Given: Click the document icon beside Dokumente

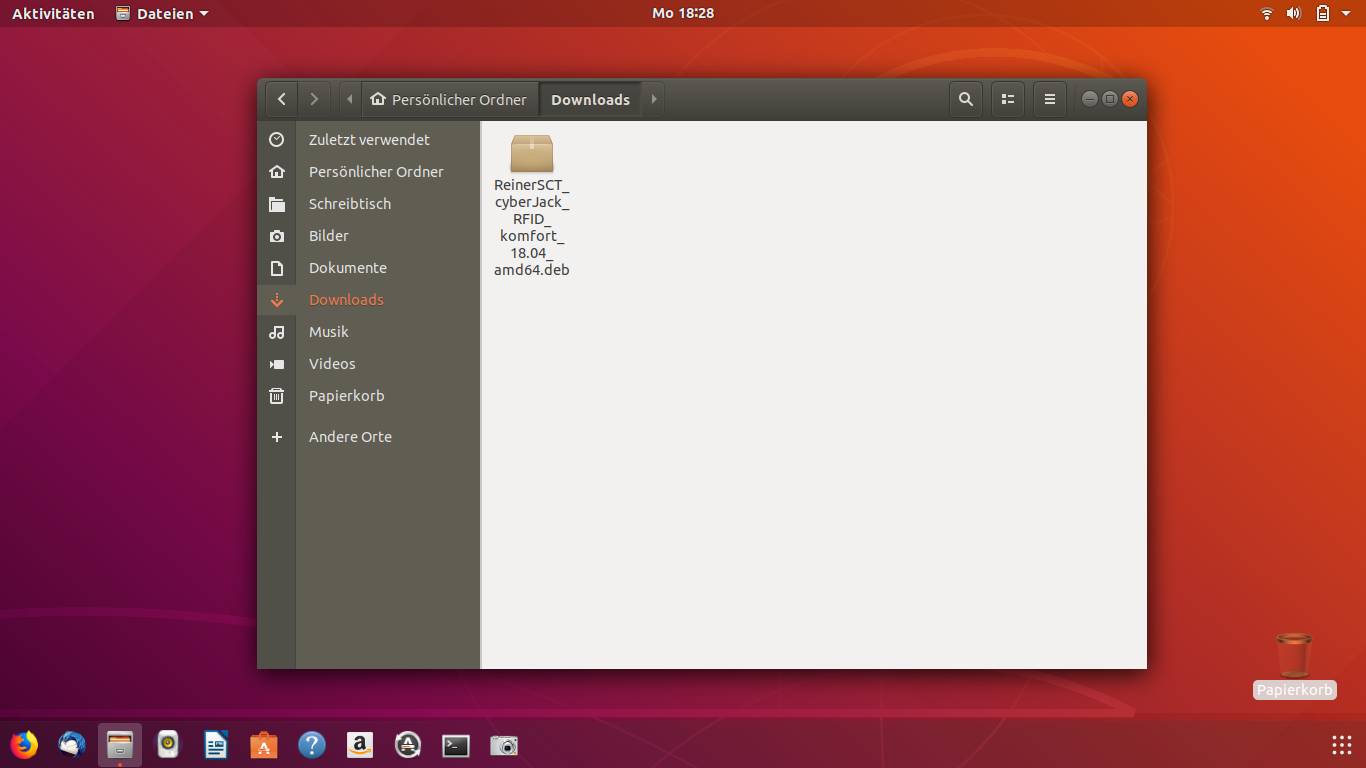Looking at the screenshot, I should pyautogui.click(x=277, y=268).
